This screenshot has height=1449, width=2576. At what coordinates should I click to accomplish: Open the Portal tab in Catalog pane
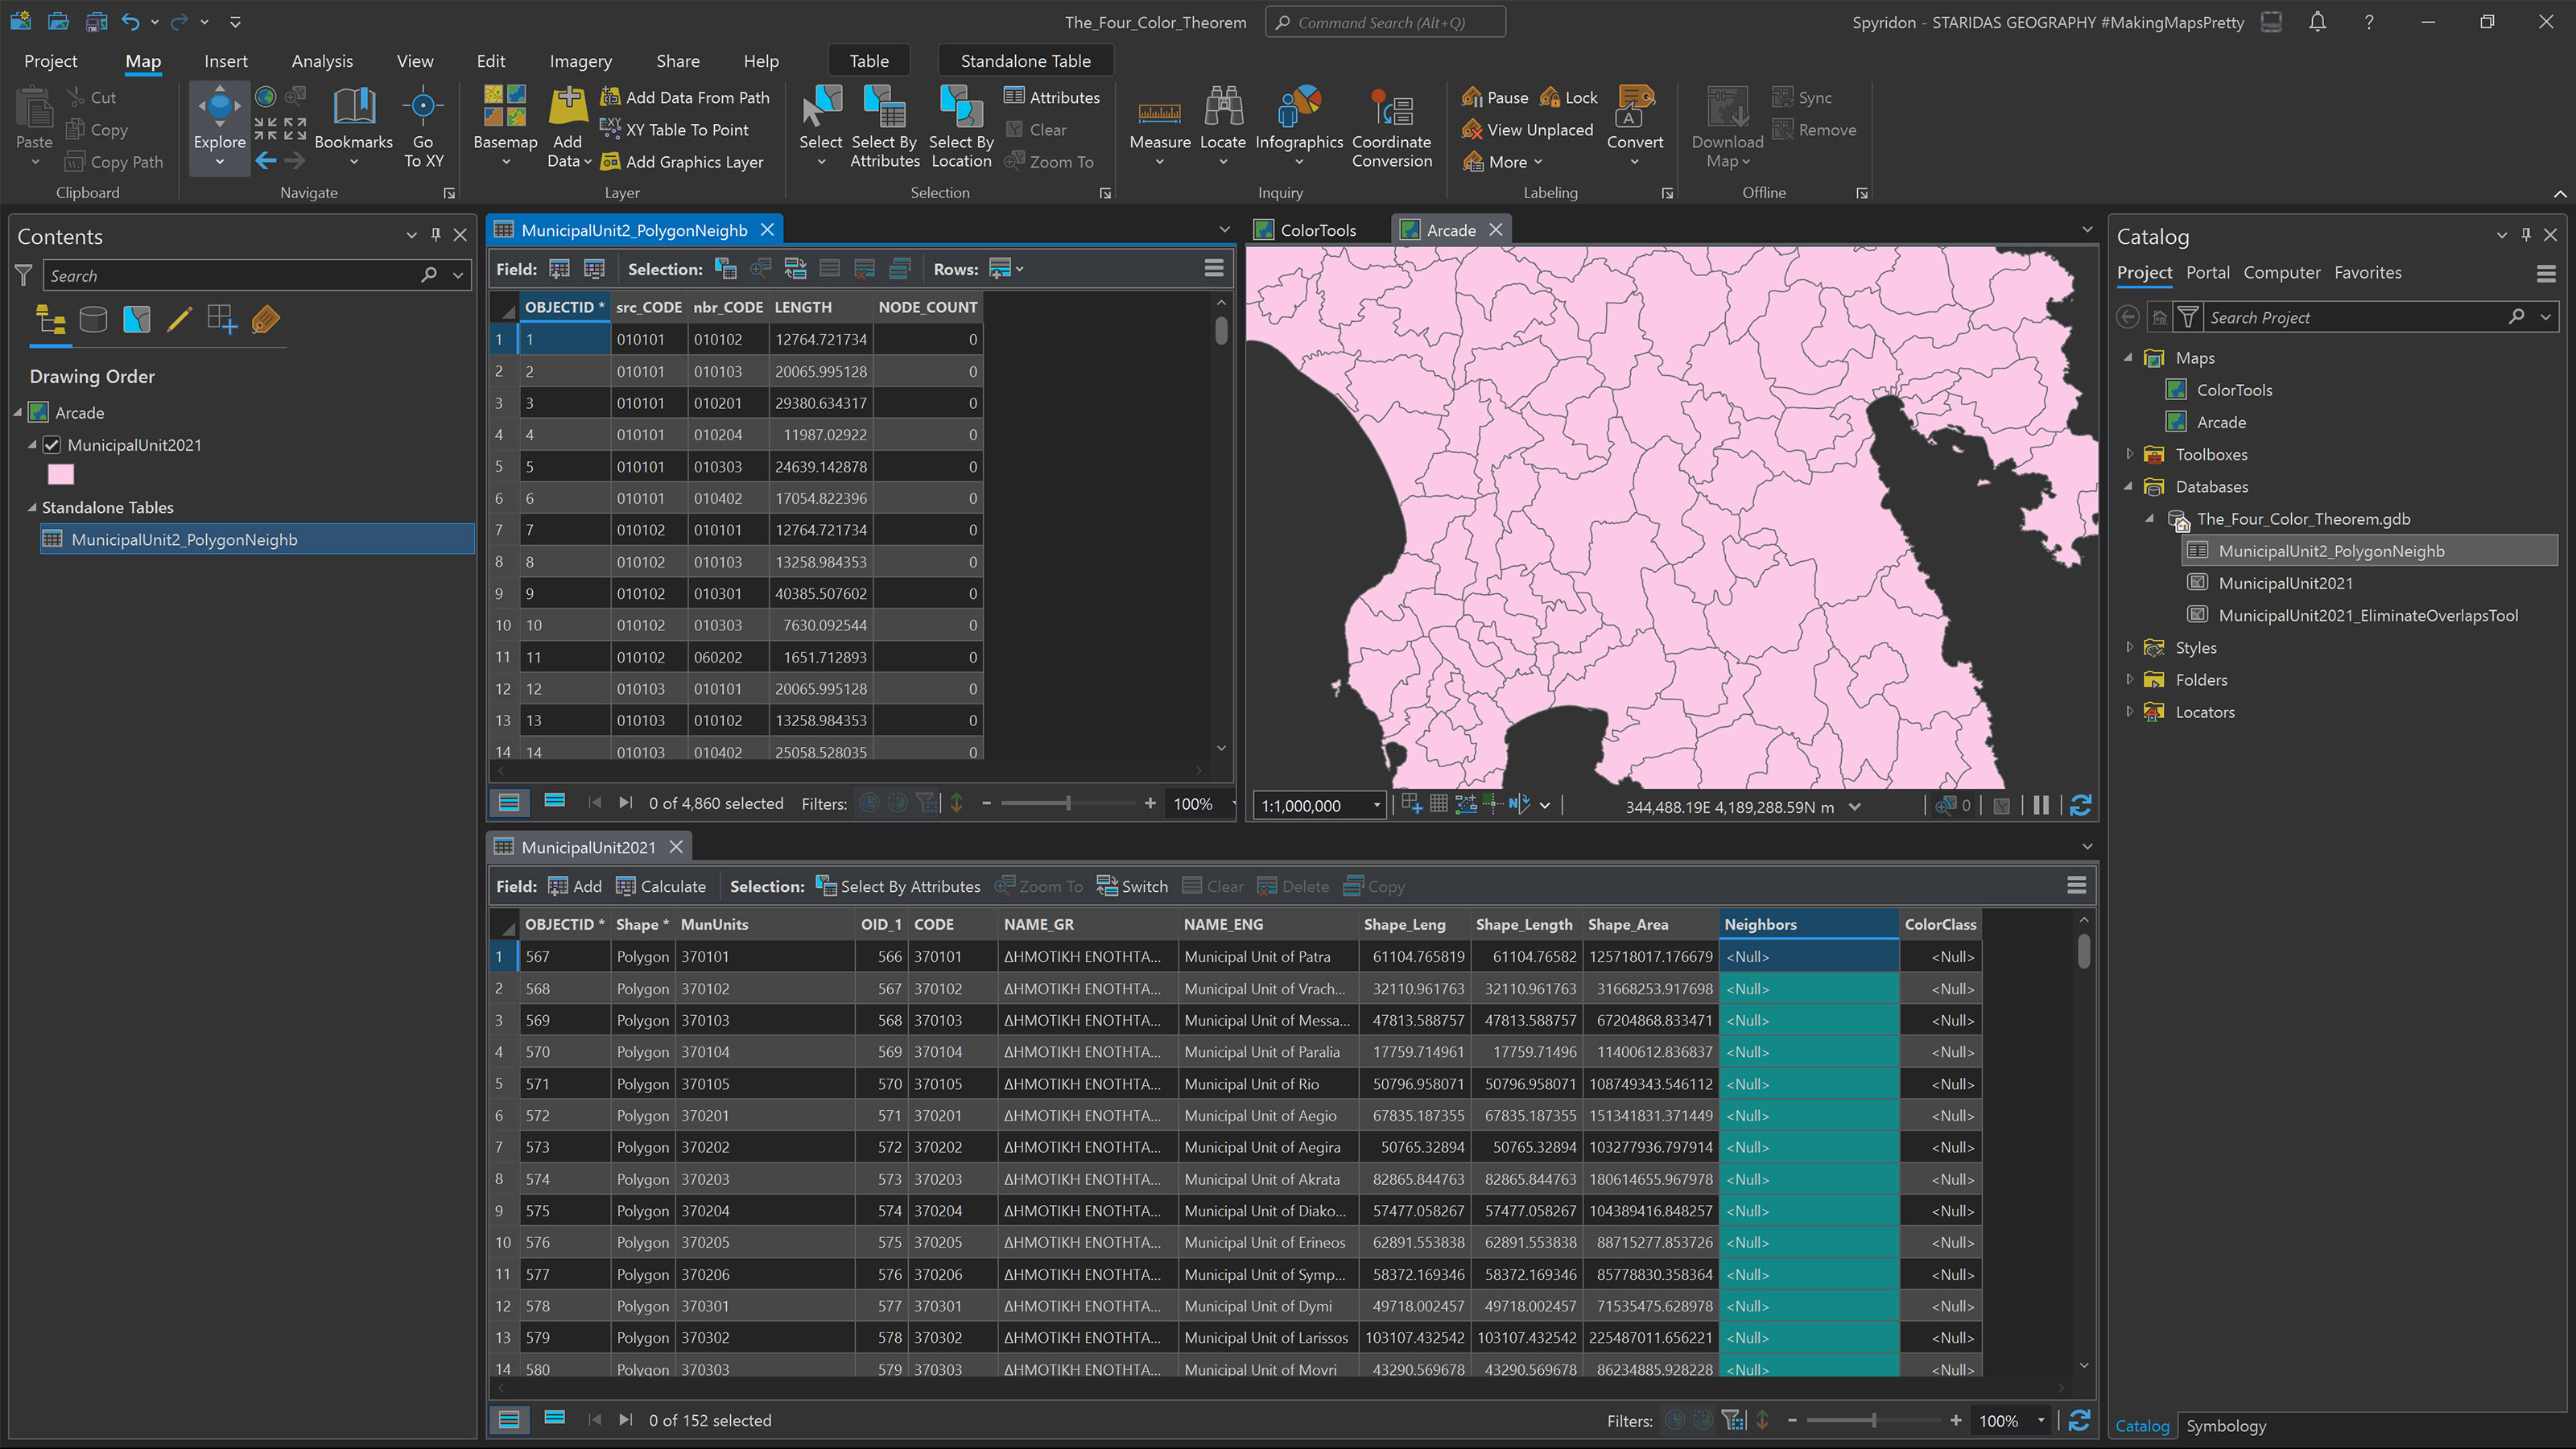click(x=2208, y=272)
